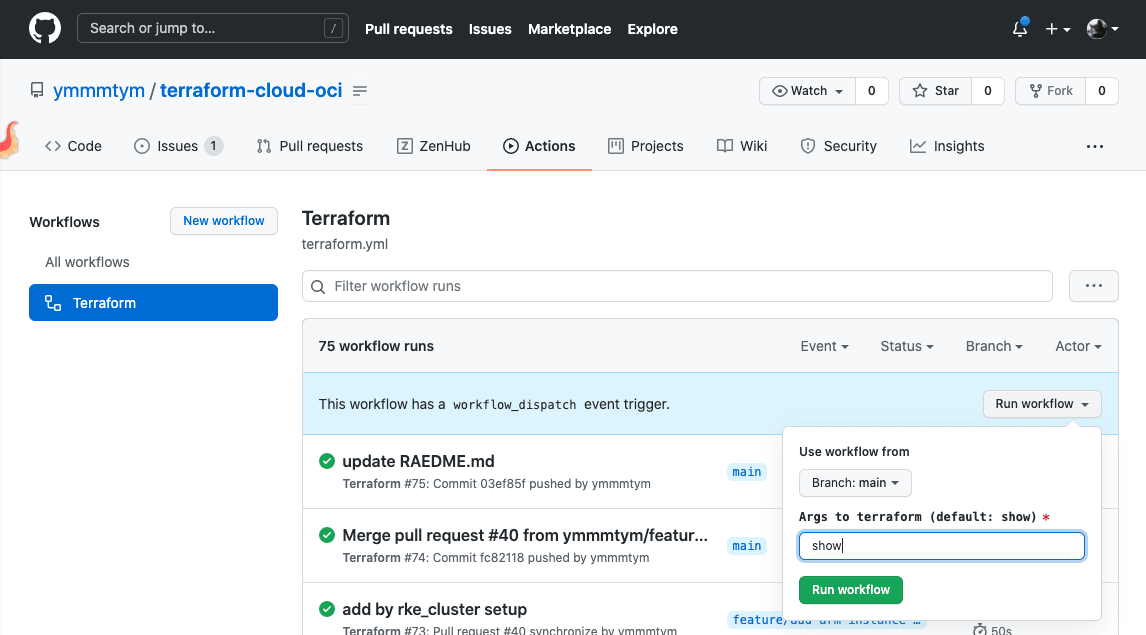Click the Filter workflow runs search field
Screen dimensions: 1146x635
[677, 286]
